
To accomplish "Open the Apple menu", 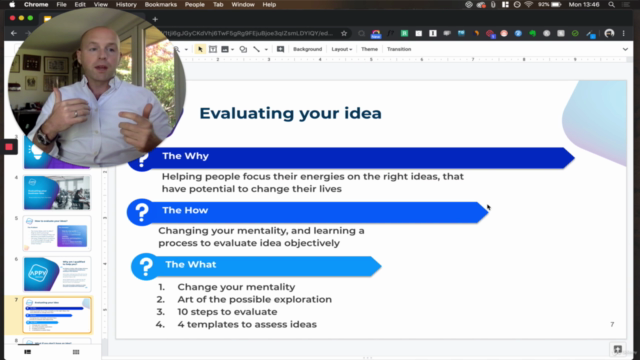I will click(12, 4).
